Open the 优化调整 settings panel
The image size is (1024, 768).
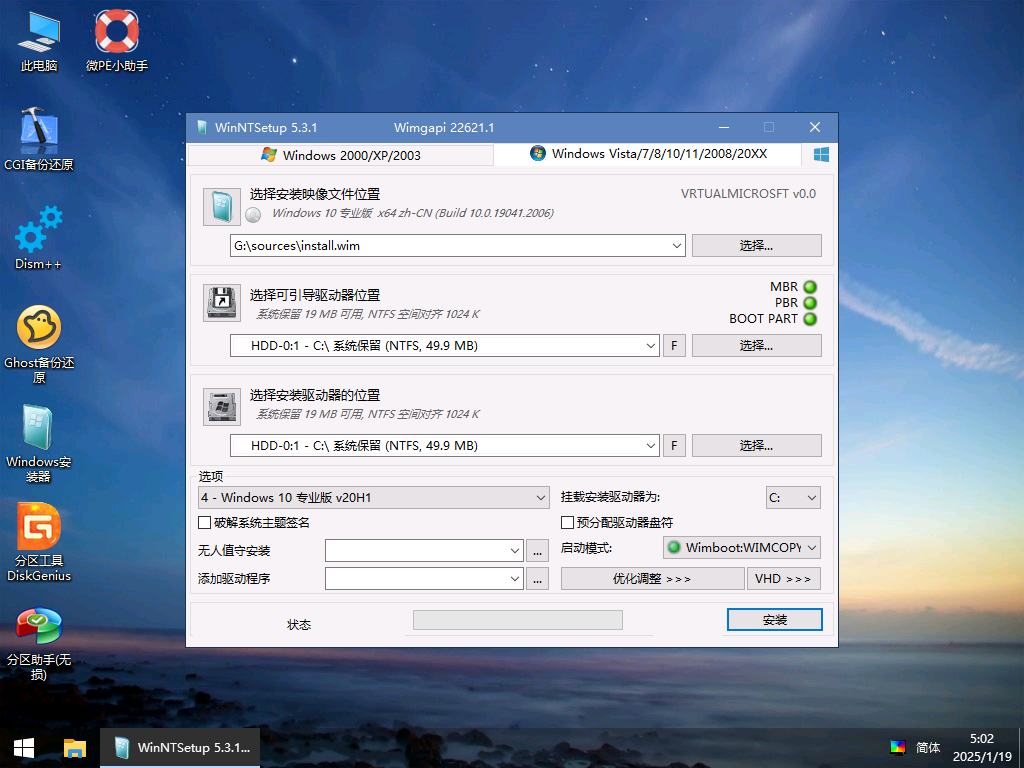coord(651,578)
